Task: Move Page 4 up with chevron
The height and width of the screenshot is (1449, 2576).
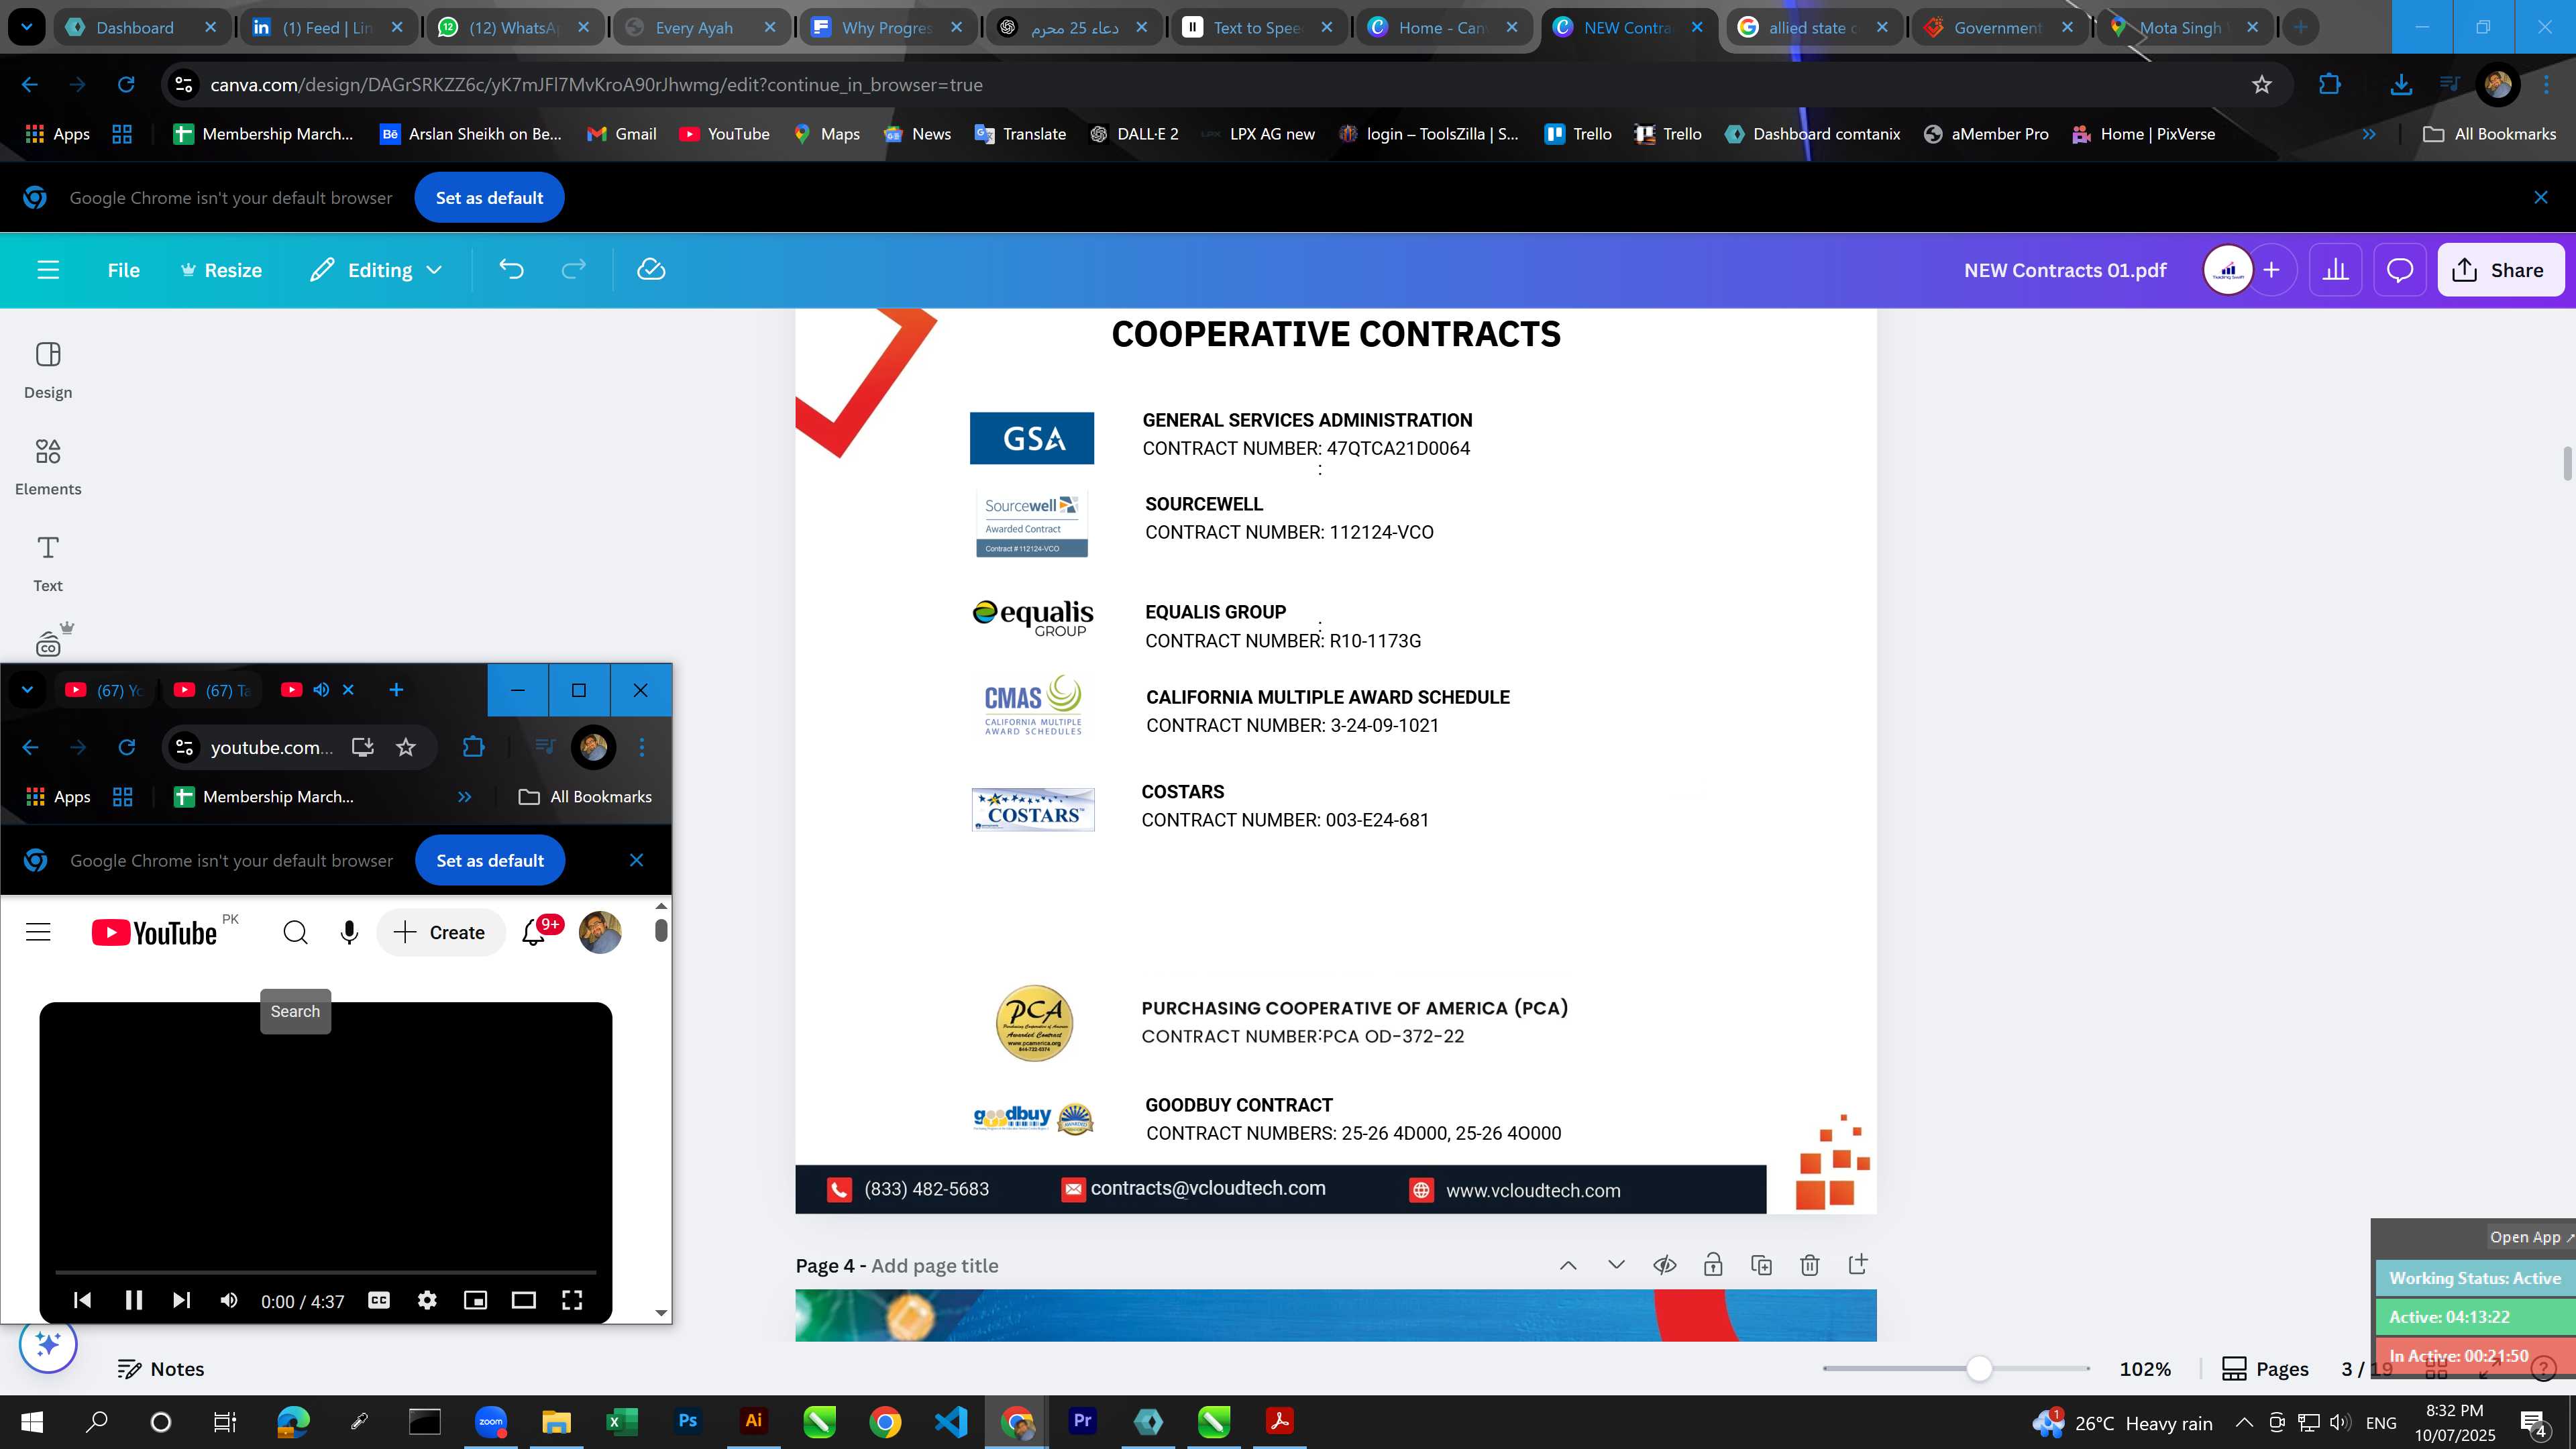Action: pos(1568,1265)
